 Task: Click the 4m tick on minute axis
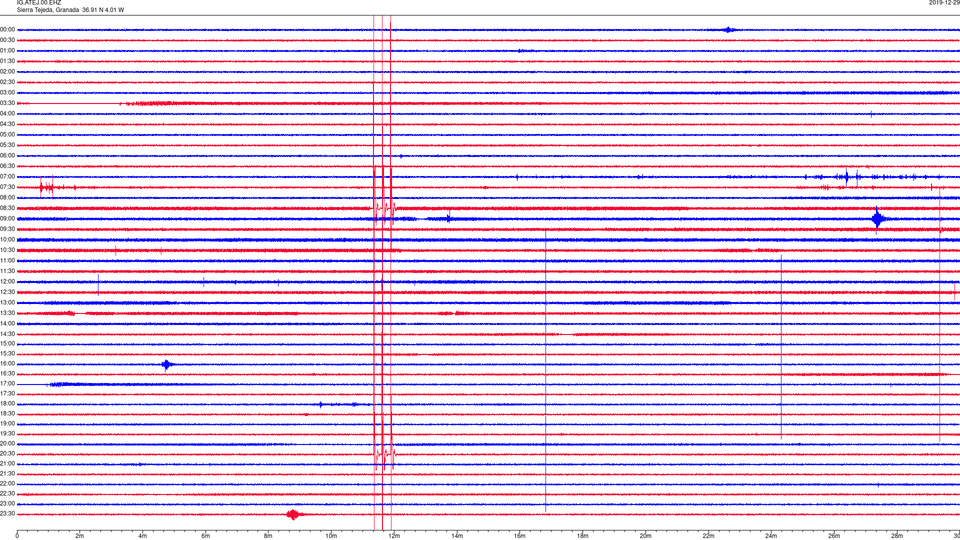143,536
